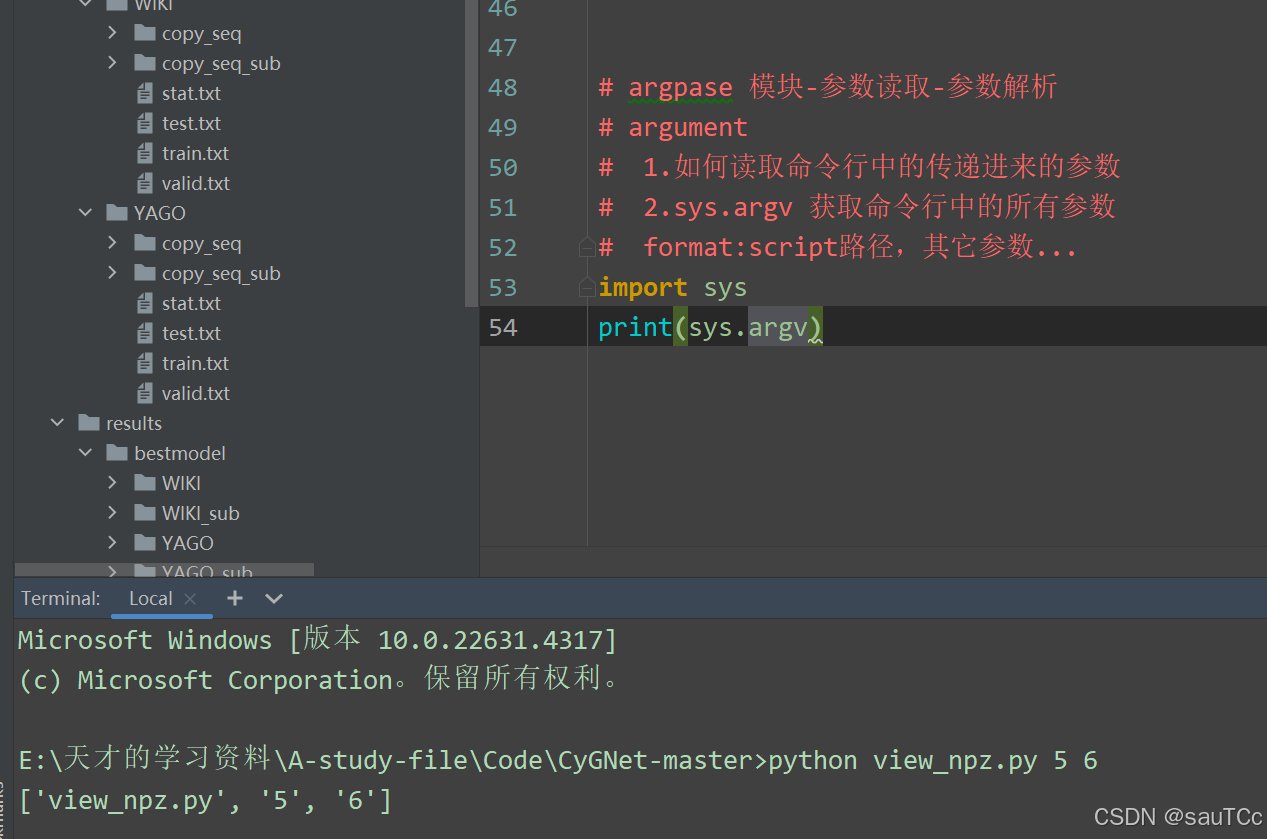Click the bestmodel folder icon
This screenshot has width=1267, height=839.
[x=117, y=453]
